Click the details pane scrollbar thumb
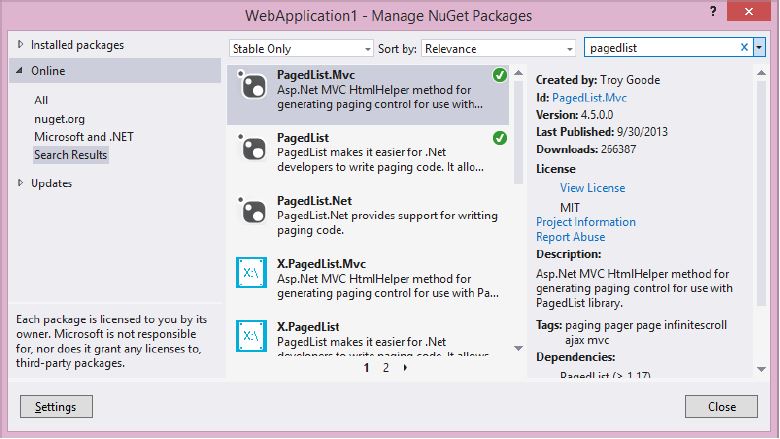 [761, 193]
